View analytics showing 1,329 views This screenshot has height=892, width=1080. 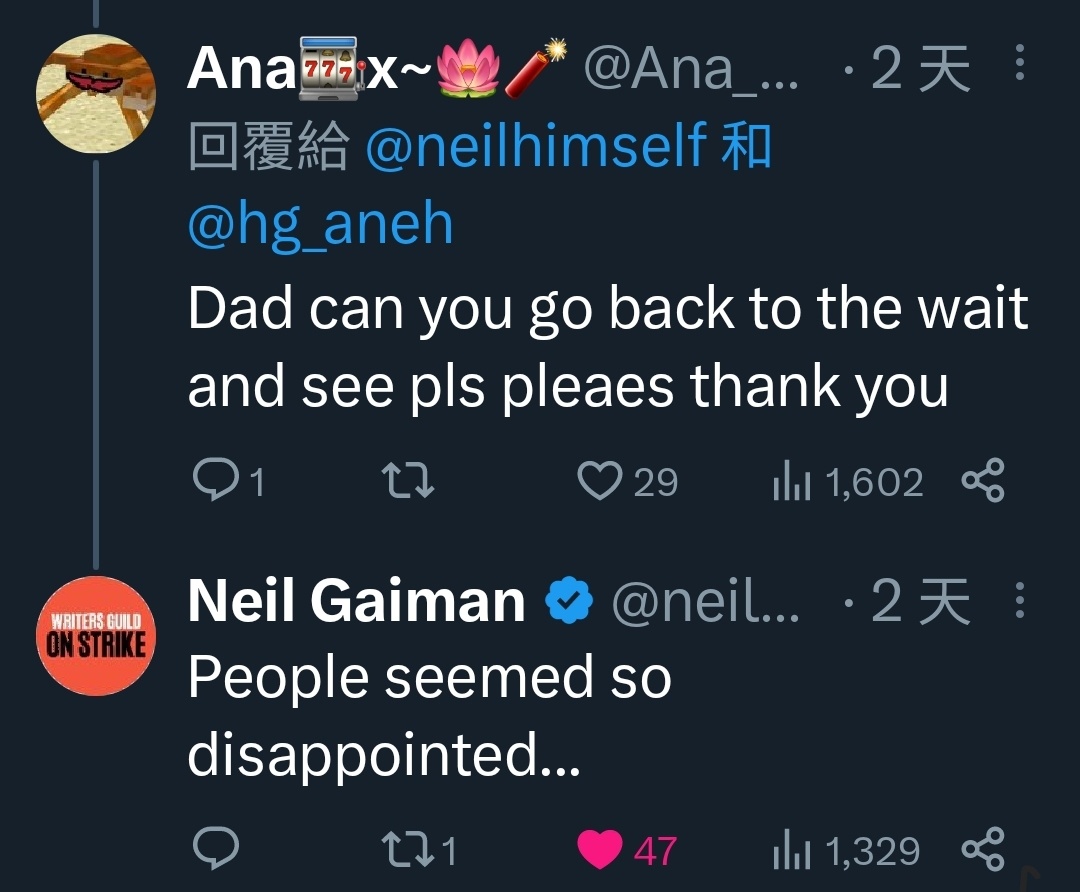pos(847,851)
